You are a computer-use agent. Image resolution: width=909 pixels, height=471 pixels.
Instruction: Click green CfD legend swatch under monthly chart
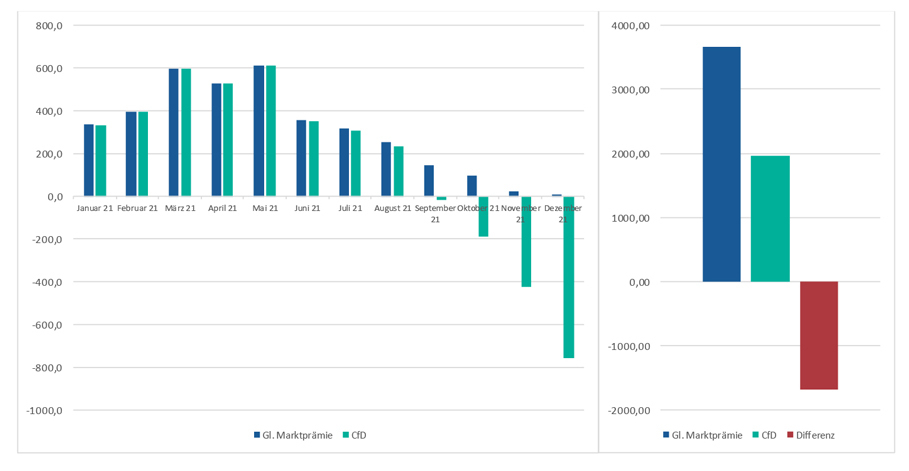coord(345,435)
